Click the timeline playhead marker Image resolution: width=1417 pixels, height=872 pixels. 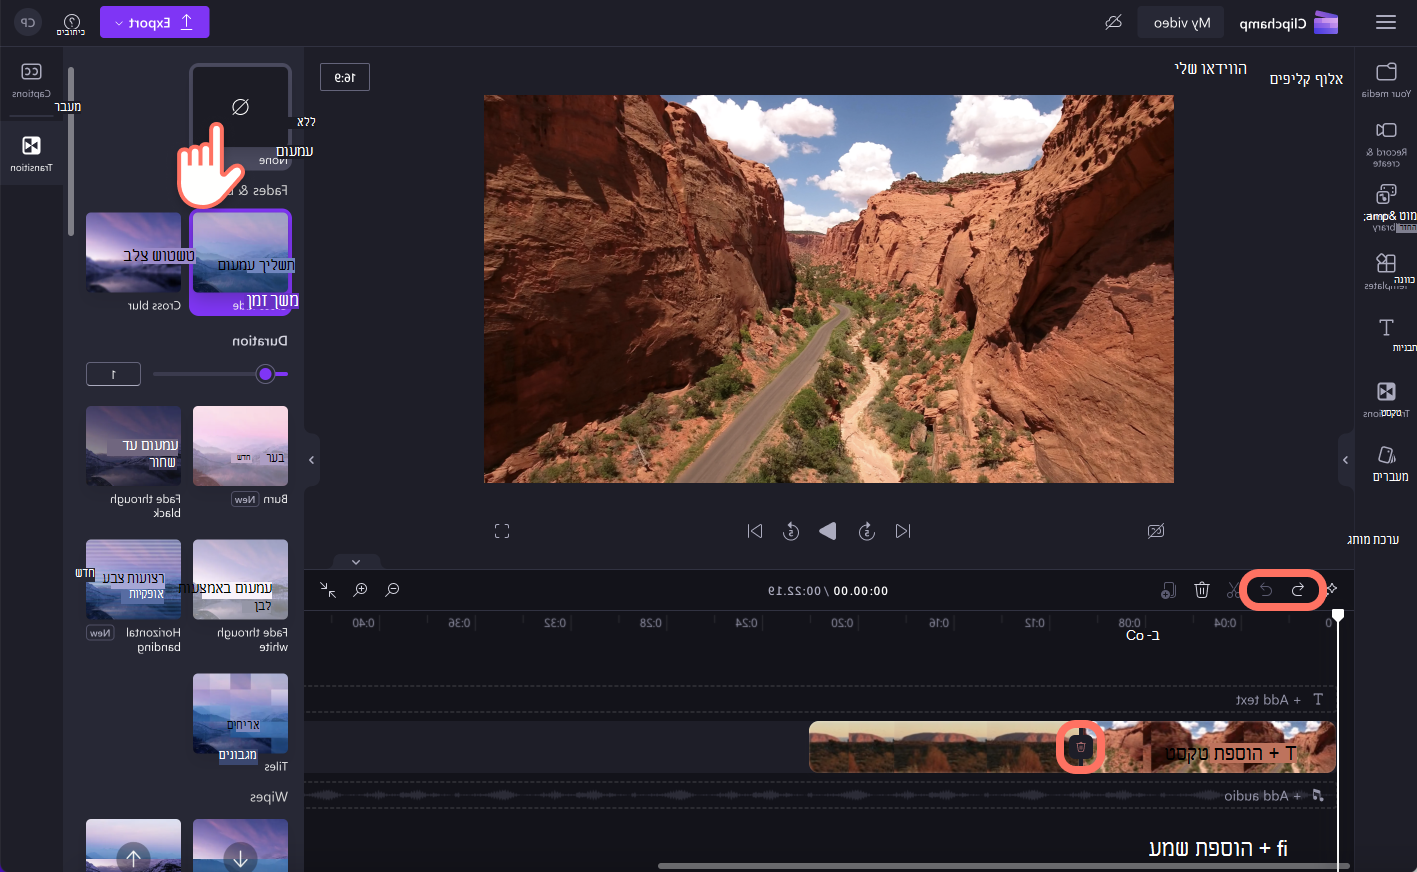[x=1338, y=615]
